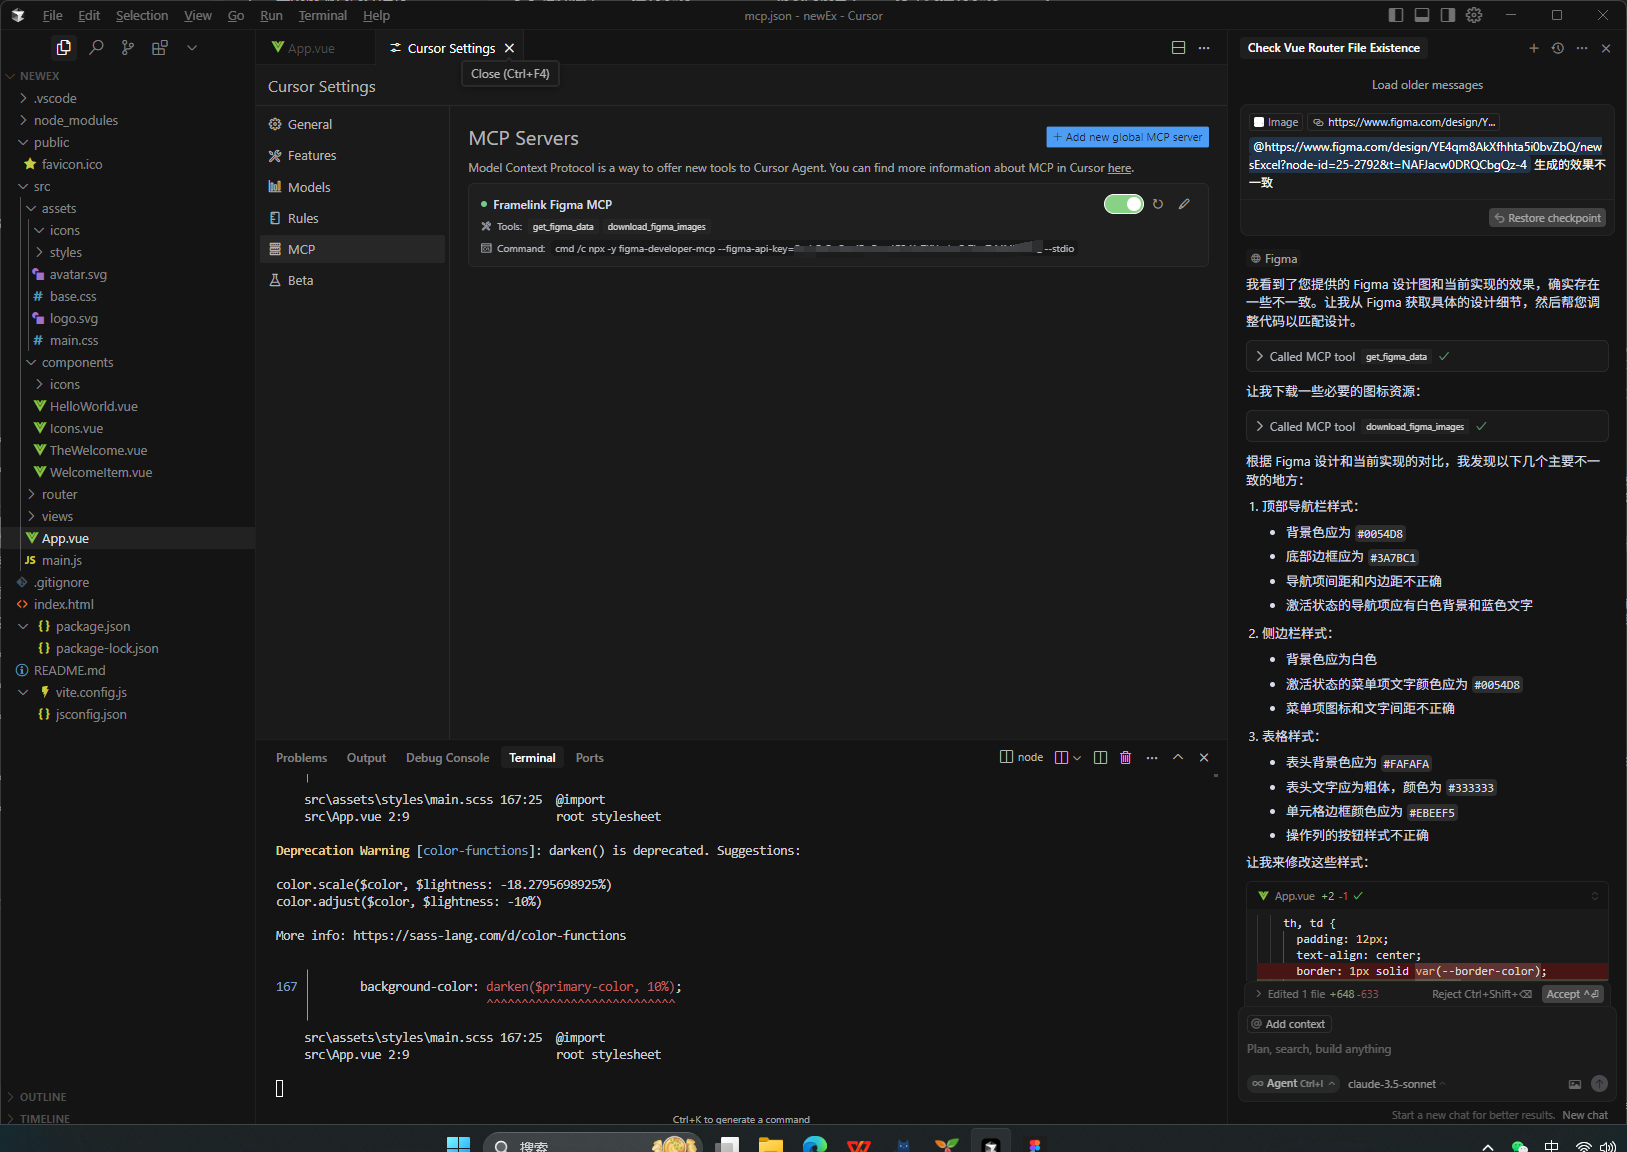Expand the .vscode folder
1627x1152 pixels.
(128, 98)
